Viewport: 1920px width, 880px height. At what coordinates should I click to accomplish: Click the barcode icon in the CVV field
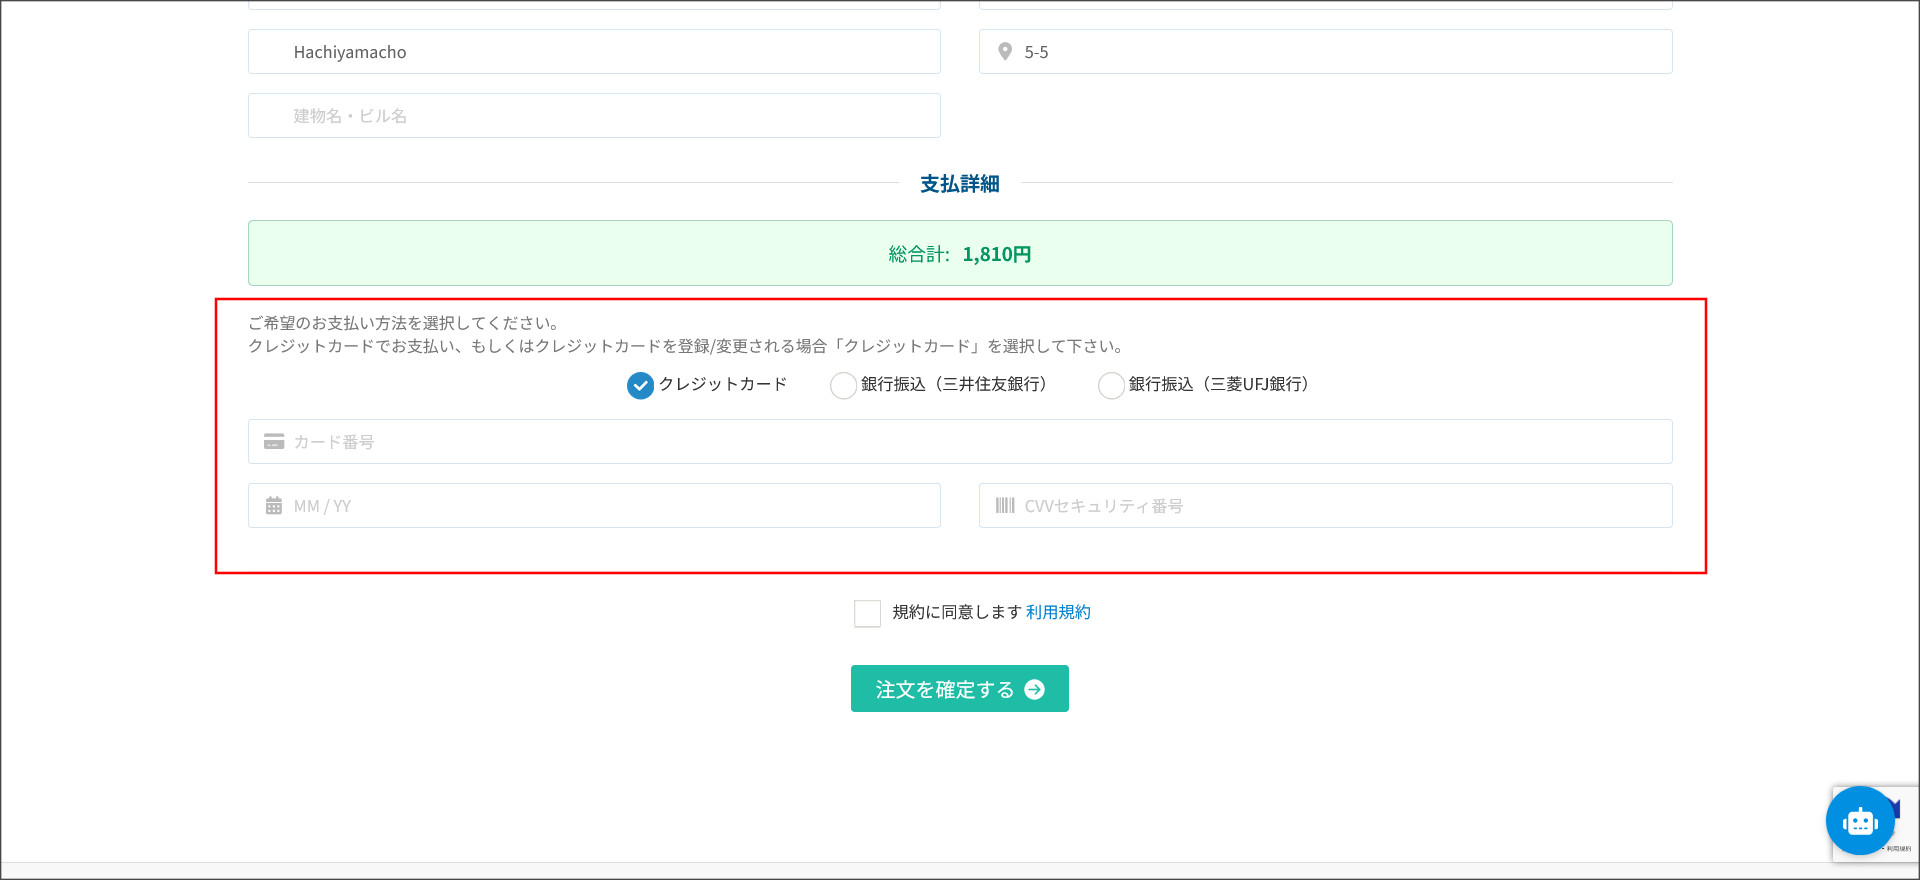point(1004,506)
